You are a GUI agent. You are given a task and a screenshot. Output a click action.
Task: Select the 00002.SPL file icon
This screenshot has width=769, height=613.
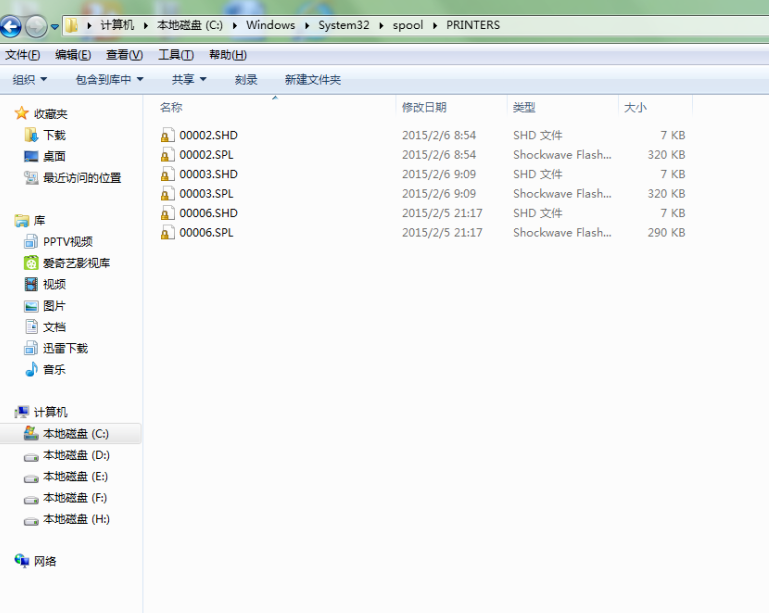(168, 154)
